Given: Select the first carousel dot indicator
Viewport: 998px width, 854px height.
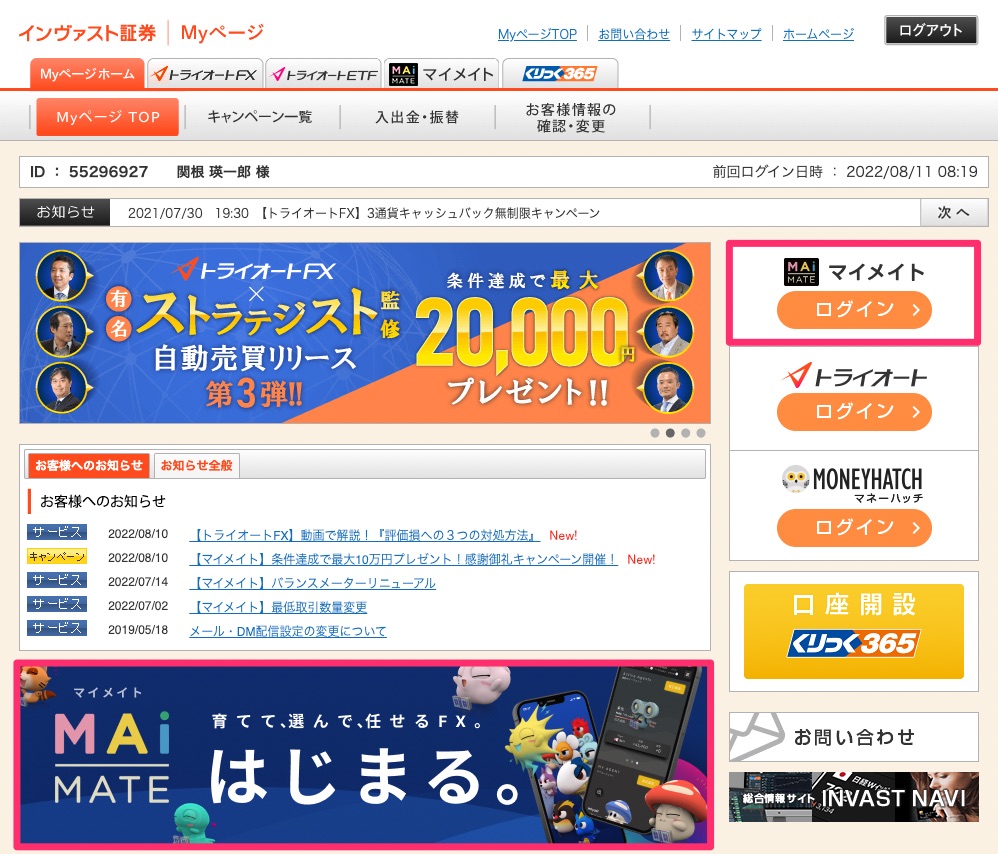Looking at the screenshot, I should coord(655,433).
